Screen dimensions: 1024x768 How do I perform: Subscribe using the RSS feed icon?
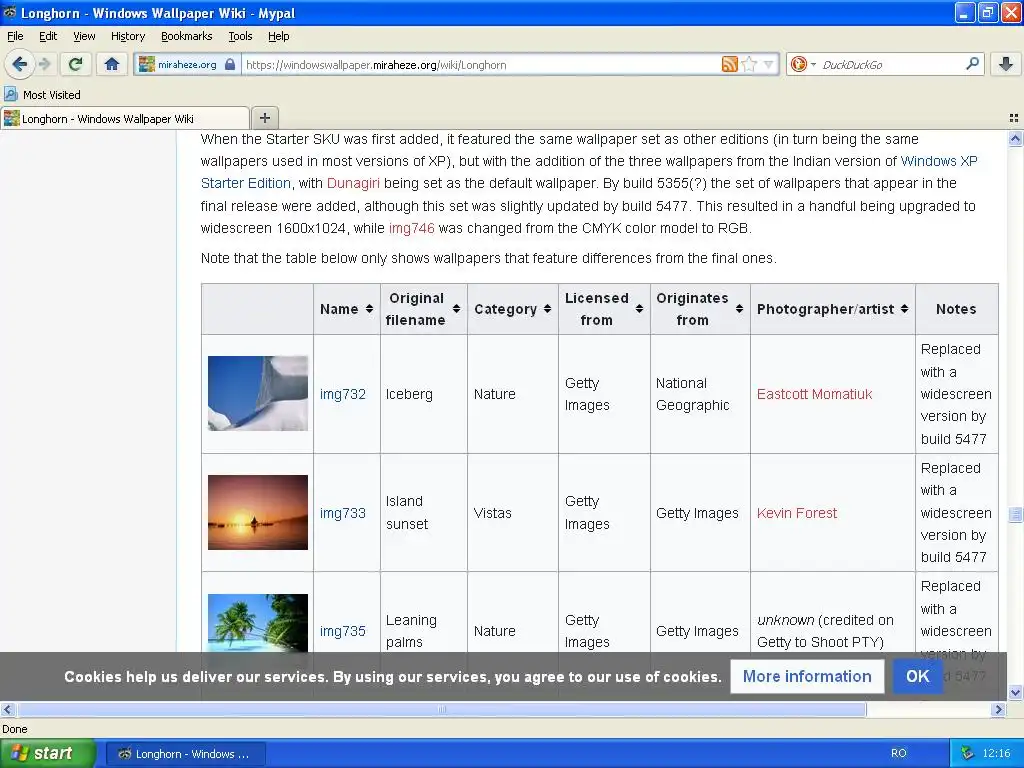(x=729, y=64)
